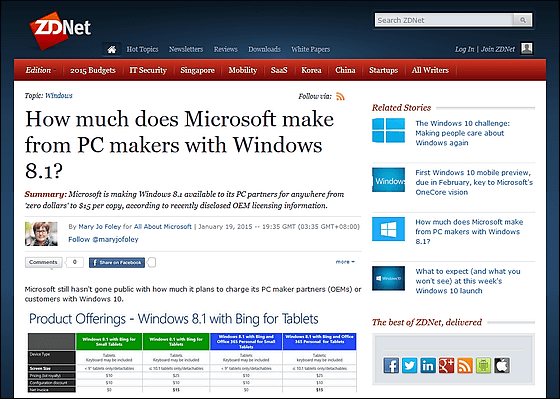Subscribe via the orange RSS follow icon

click(340, 96)
